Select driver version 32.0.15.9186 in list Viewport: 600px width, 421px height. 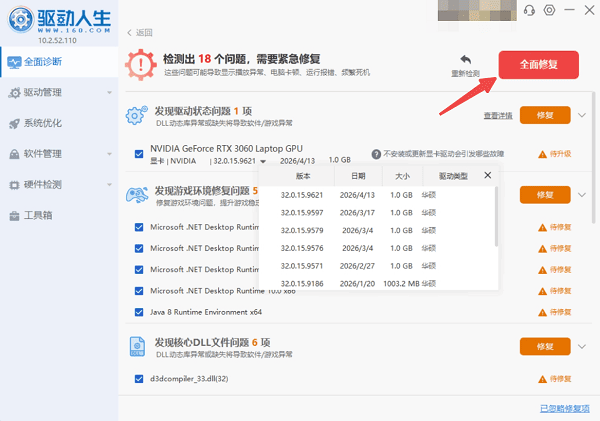pyautogui.click(x=378, y=284)
